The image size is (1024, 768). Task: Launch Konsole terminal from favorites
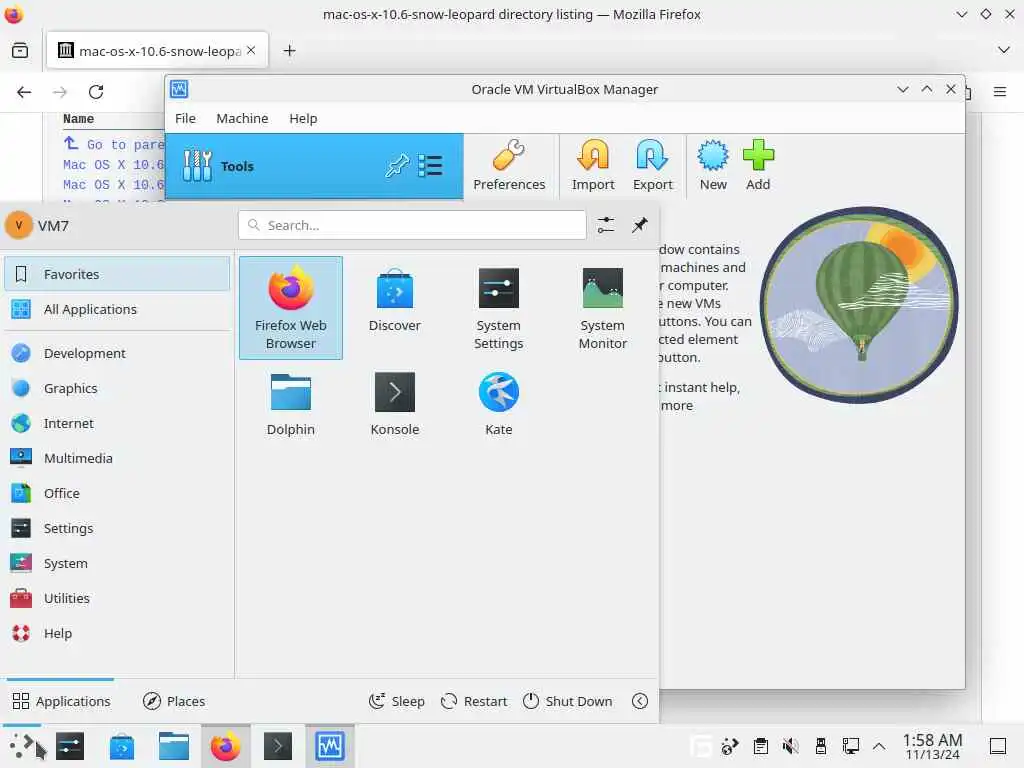pyautogui.click(x=394, y=404)
